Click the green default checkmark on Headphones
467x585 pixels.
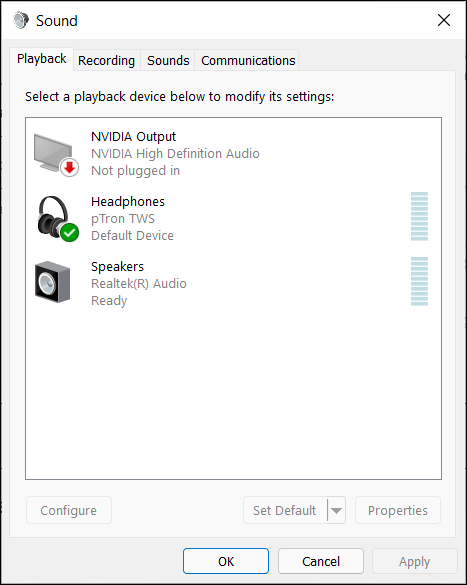69,232
